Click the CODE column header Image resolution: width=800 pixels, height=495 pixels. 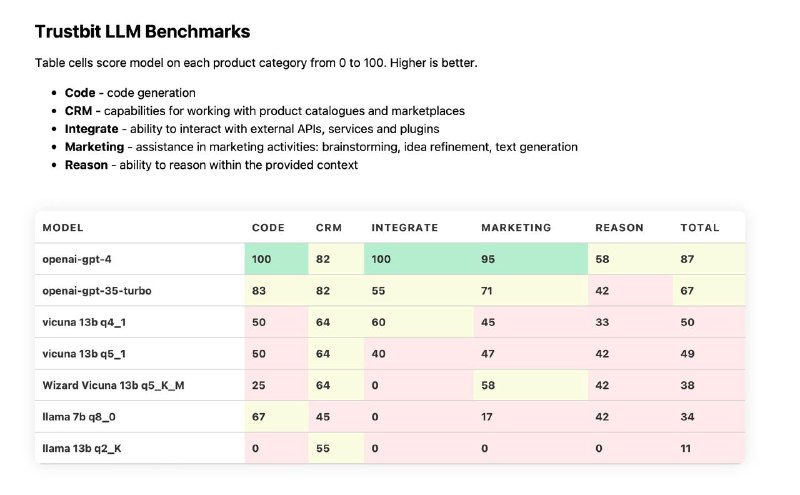click(268, 228)
